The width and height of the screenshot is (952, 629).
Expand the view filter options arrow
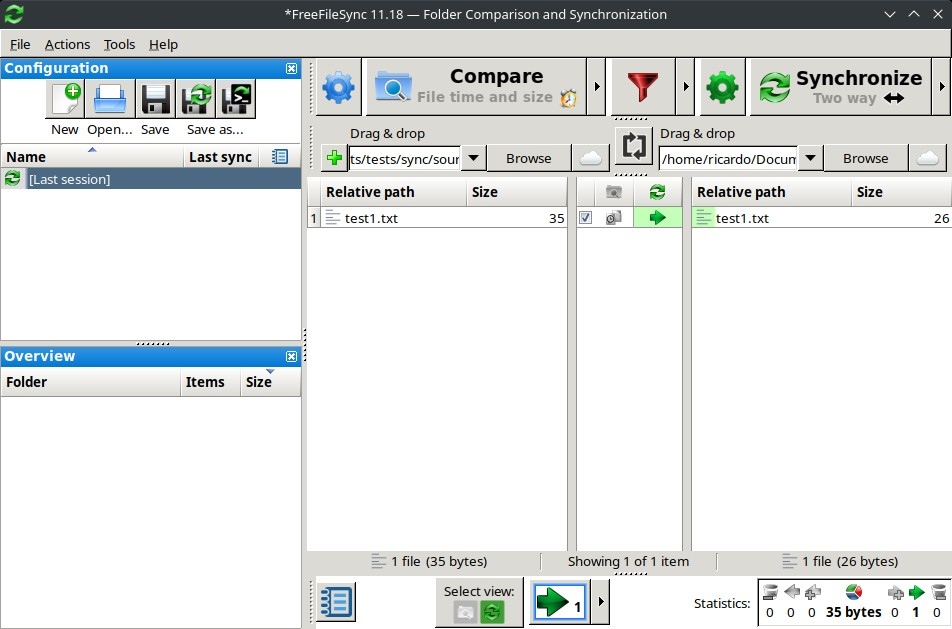click(601, 602)
